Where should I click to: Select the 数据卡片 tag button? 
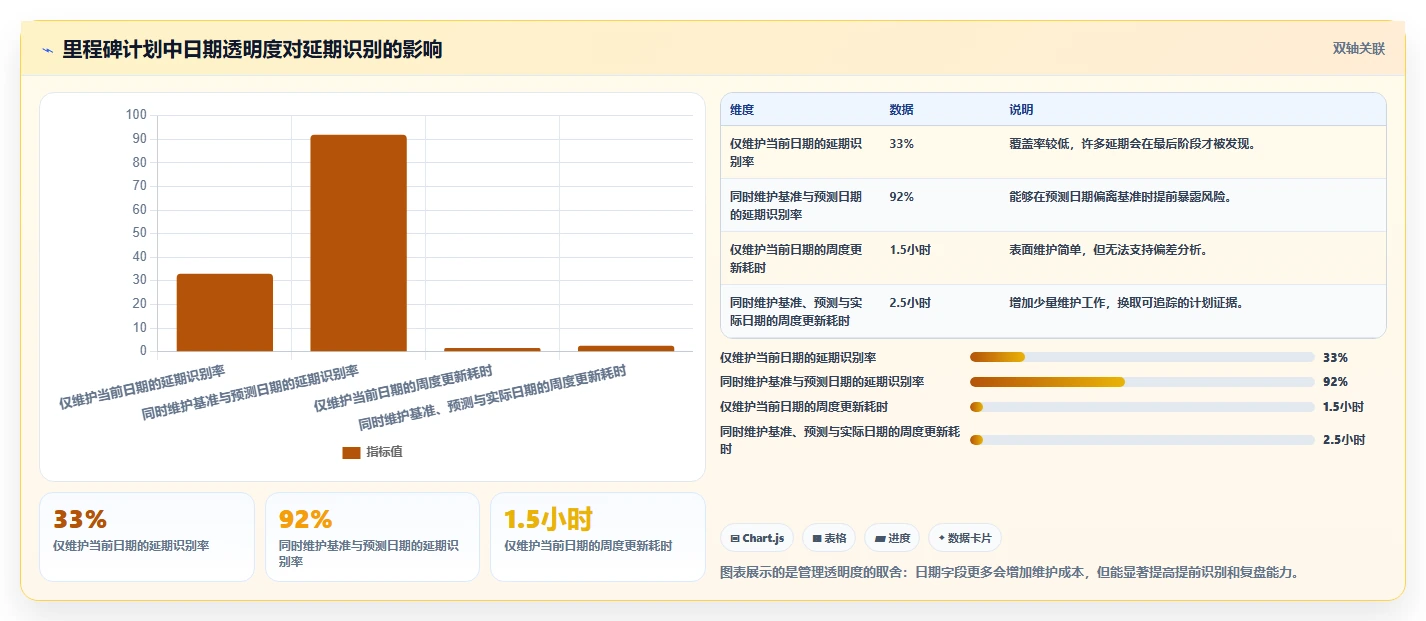pos(965,538)
